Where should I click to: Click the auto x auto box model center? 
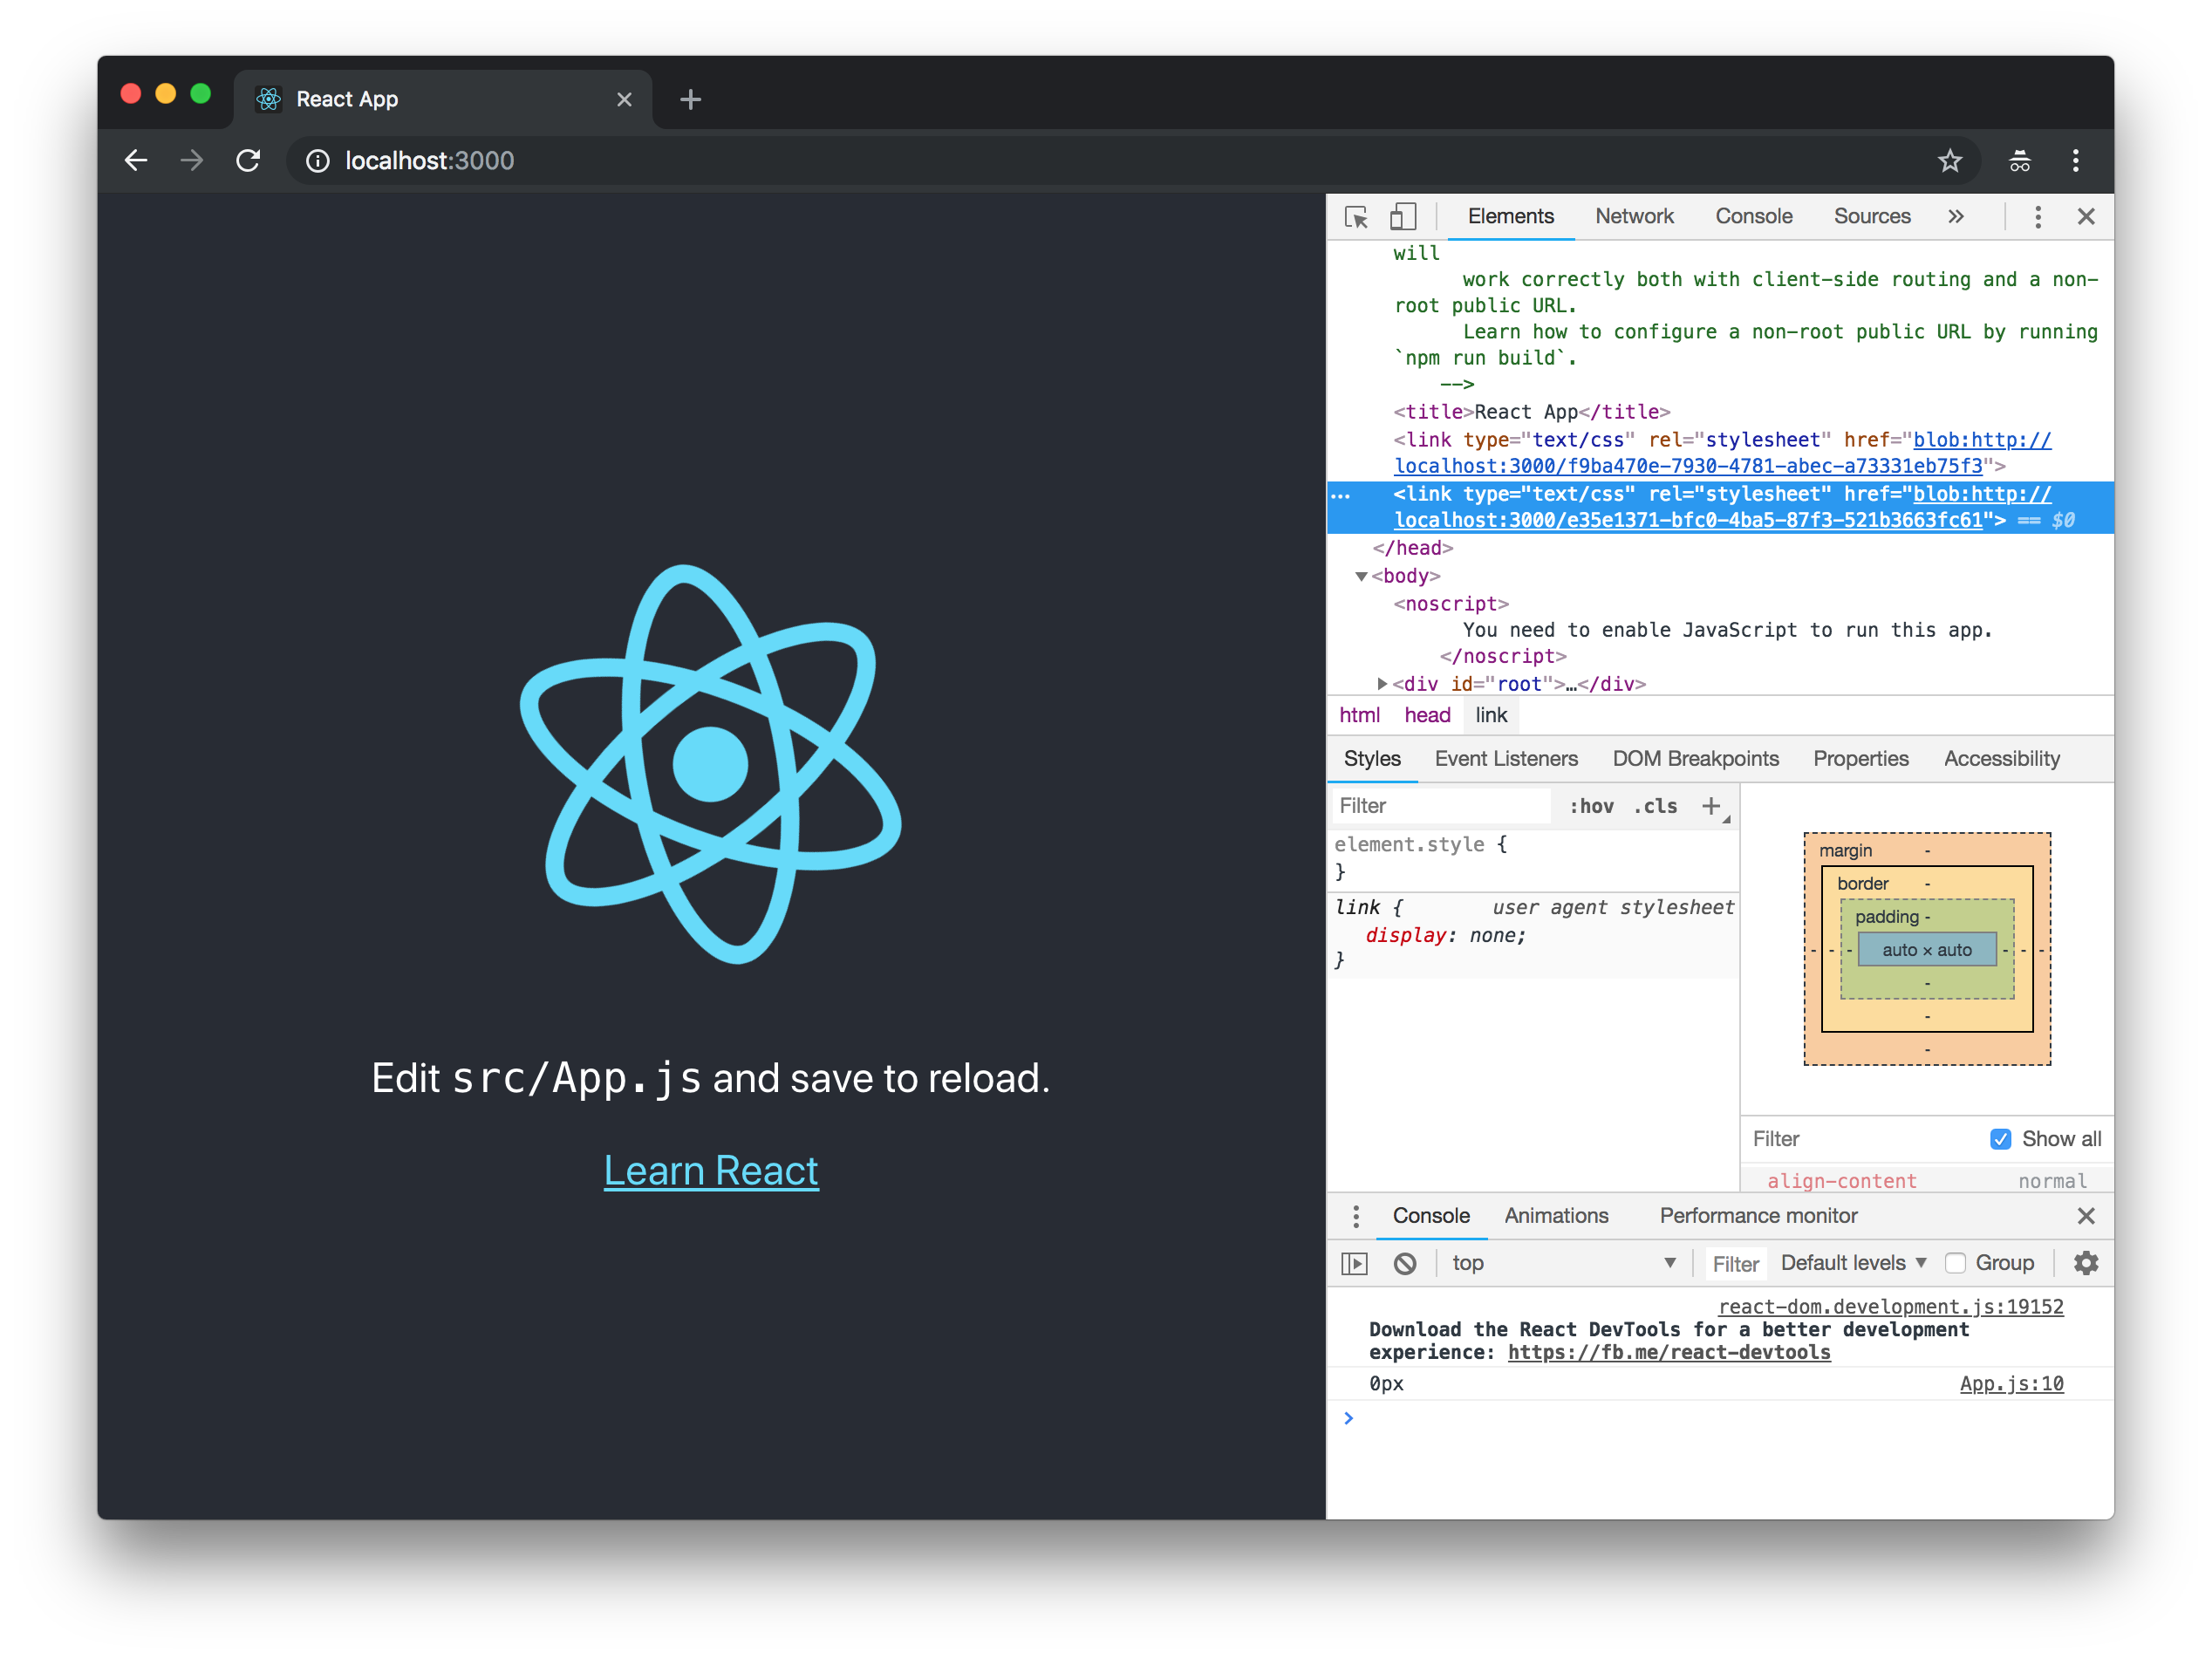(x=1926, y=949)
